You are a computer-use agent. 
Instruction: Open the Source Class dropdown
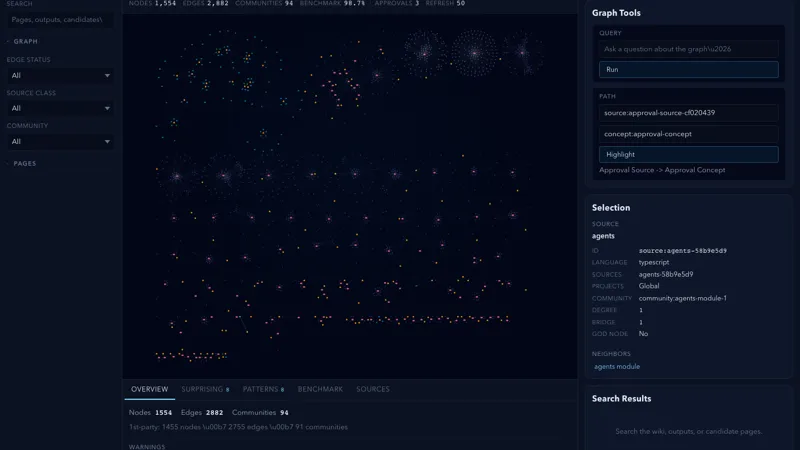60,108
